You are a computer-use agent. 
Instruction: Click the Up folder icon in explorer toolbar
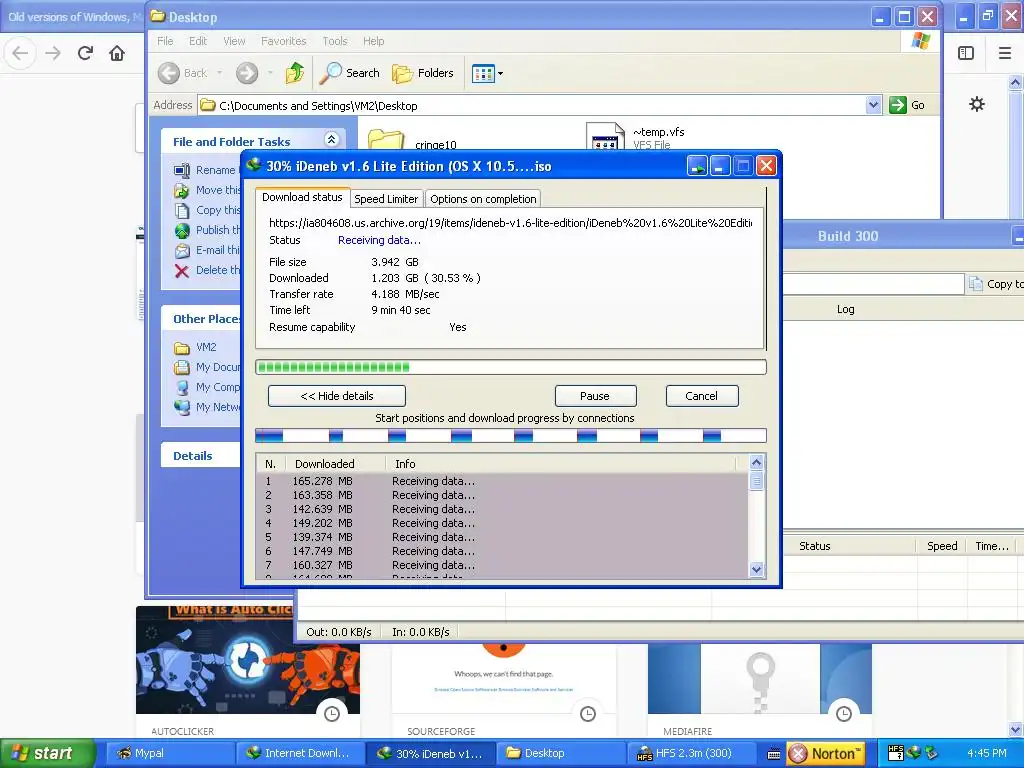point(295,73)
